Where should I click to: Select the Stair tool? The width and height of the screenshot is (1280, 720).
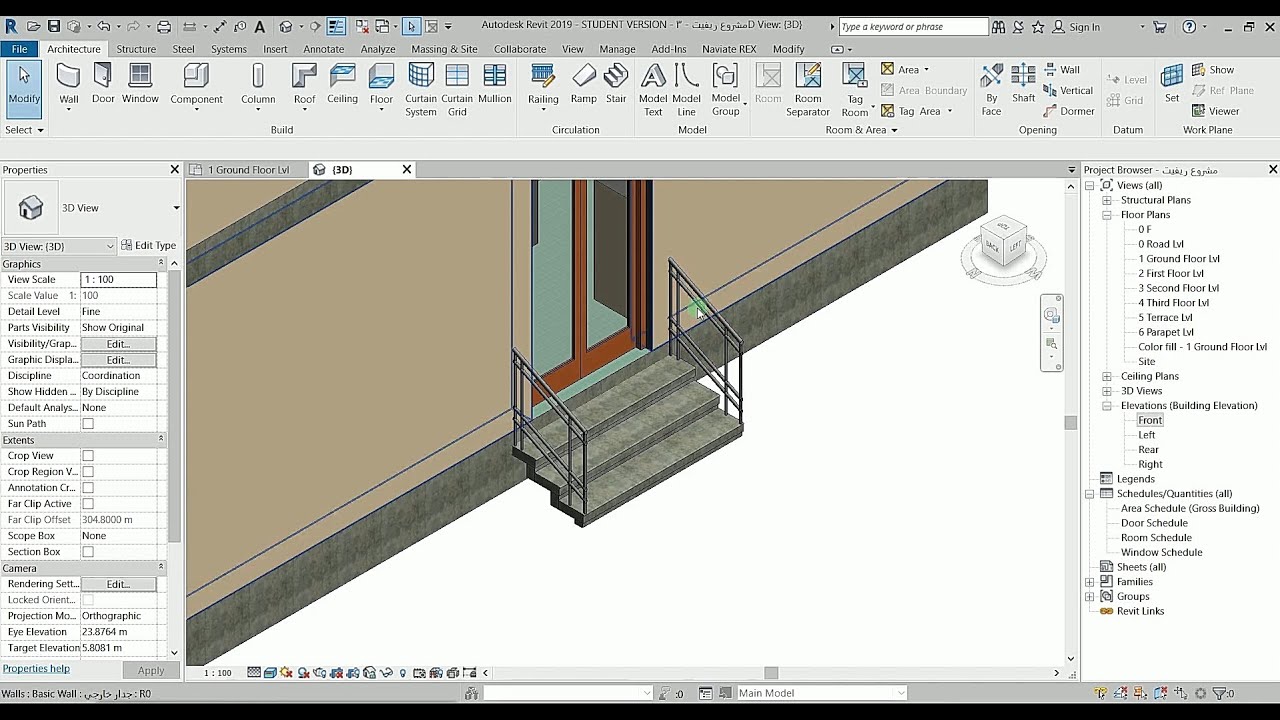[616, 84]
